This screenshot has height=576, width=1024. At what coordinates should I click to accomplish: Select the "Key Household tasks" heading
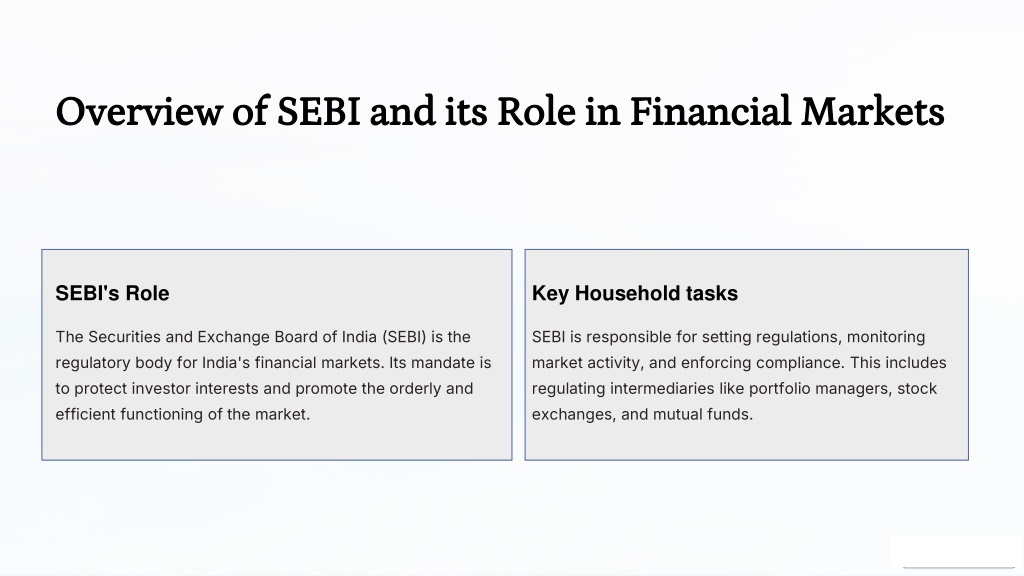pyautogui.click(x=635, y=293)
